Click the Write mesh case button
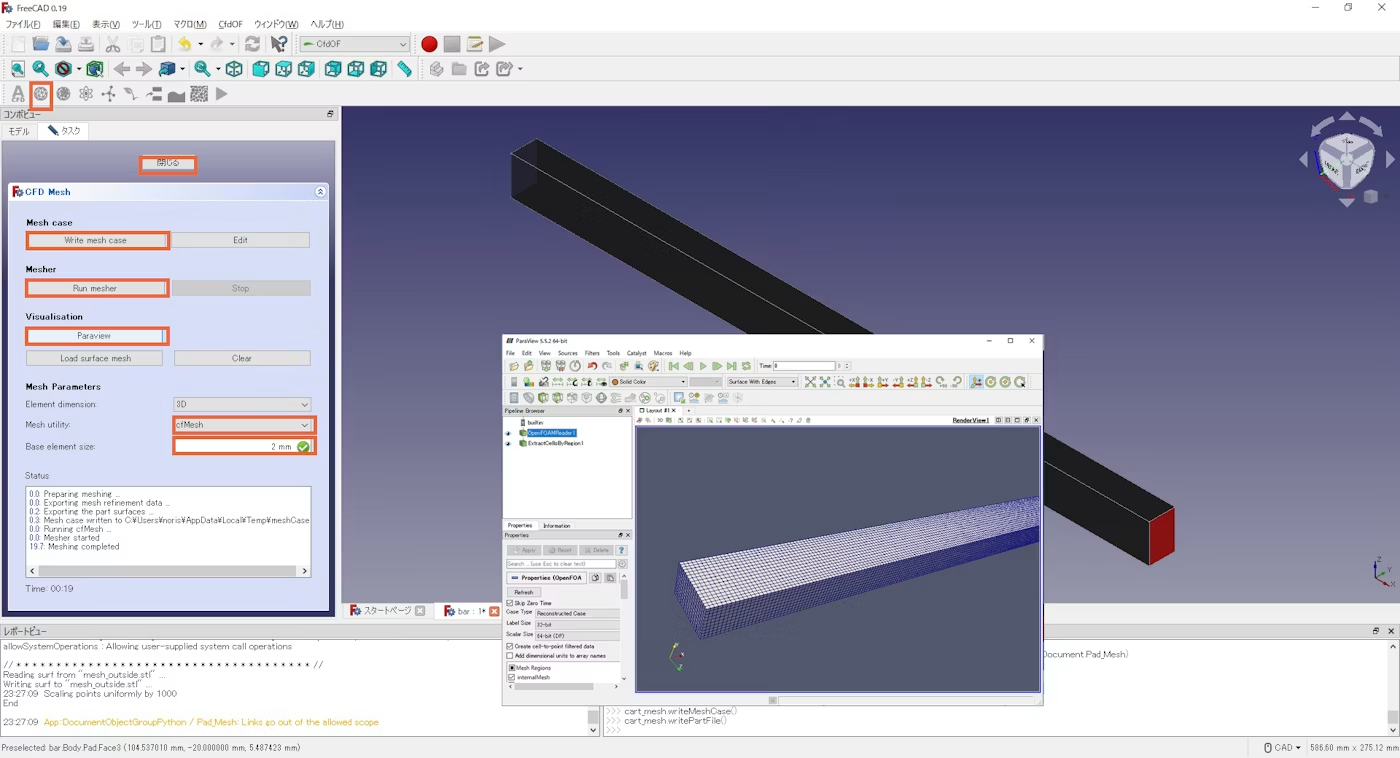 click(96, 240)
